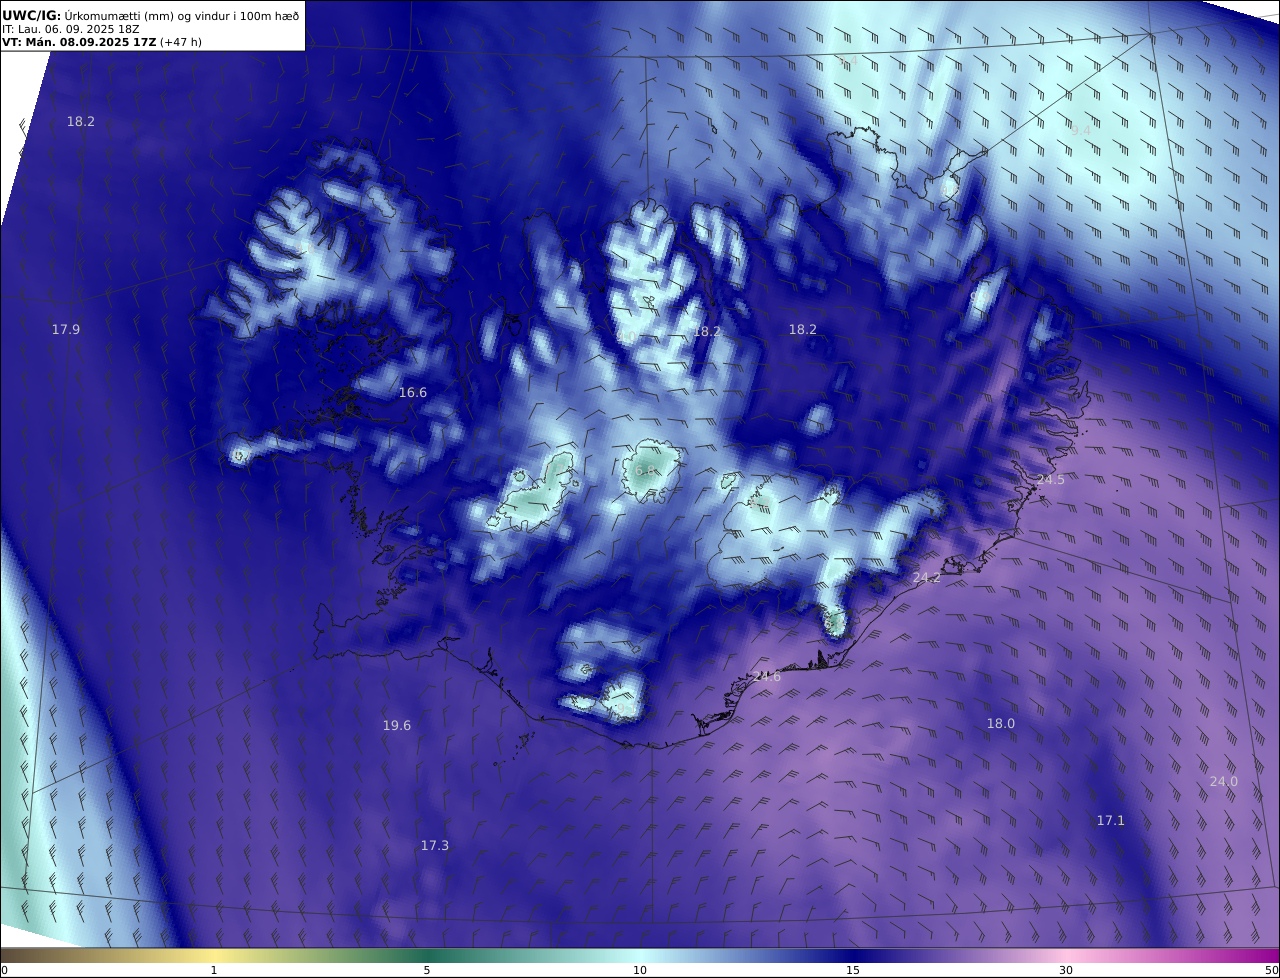1280x978 pixels.
Task: Click the 6.6 value label on the glacier
Action: 645,470
